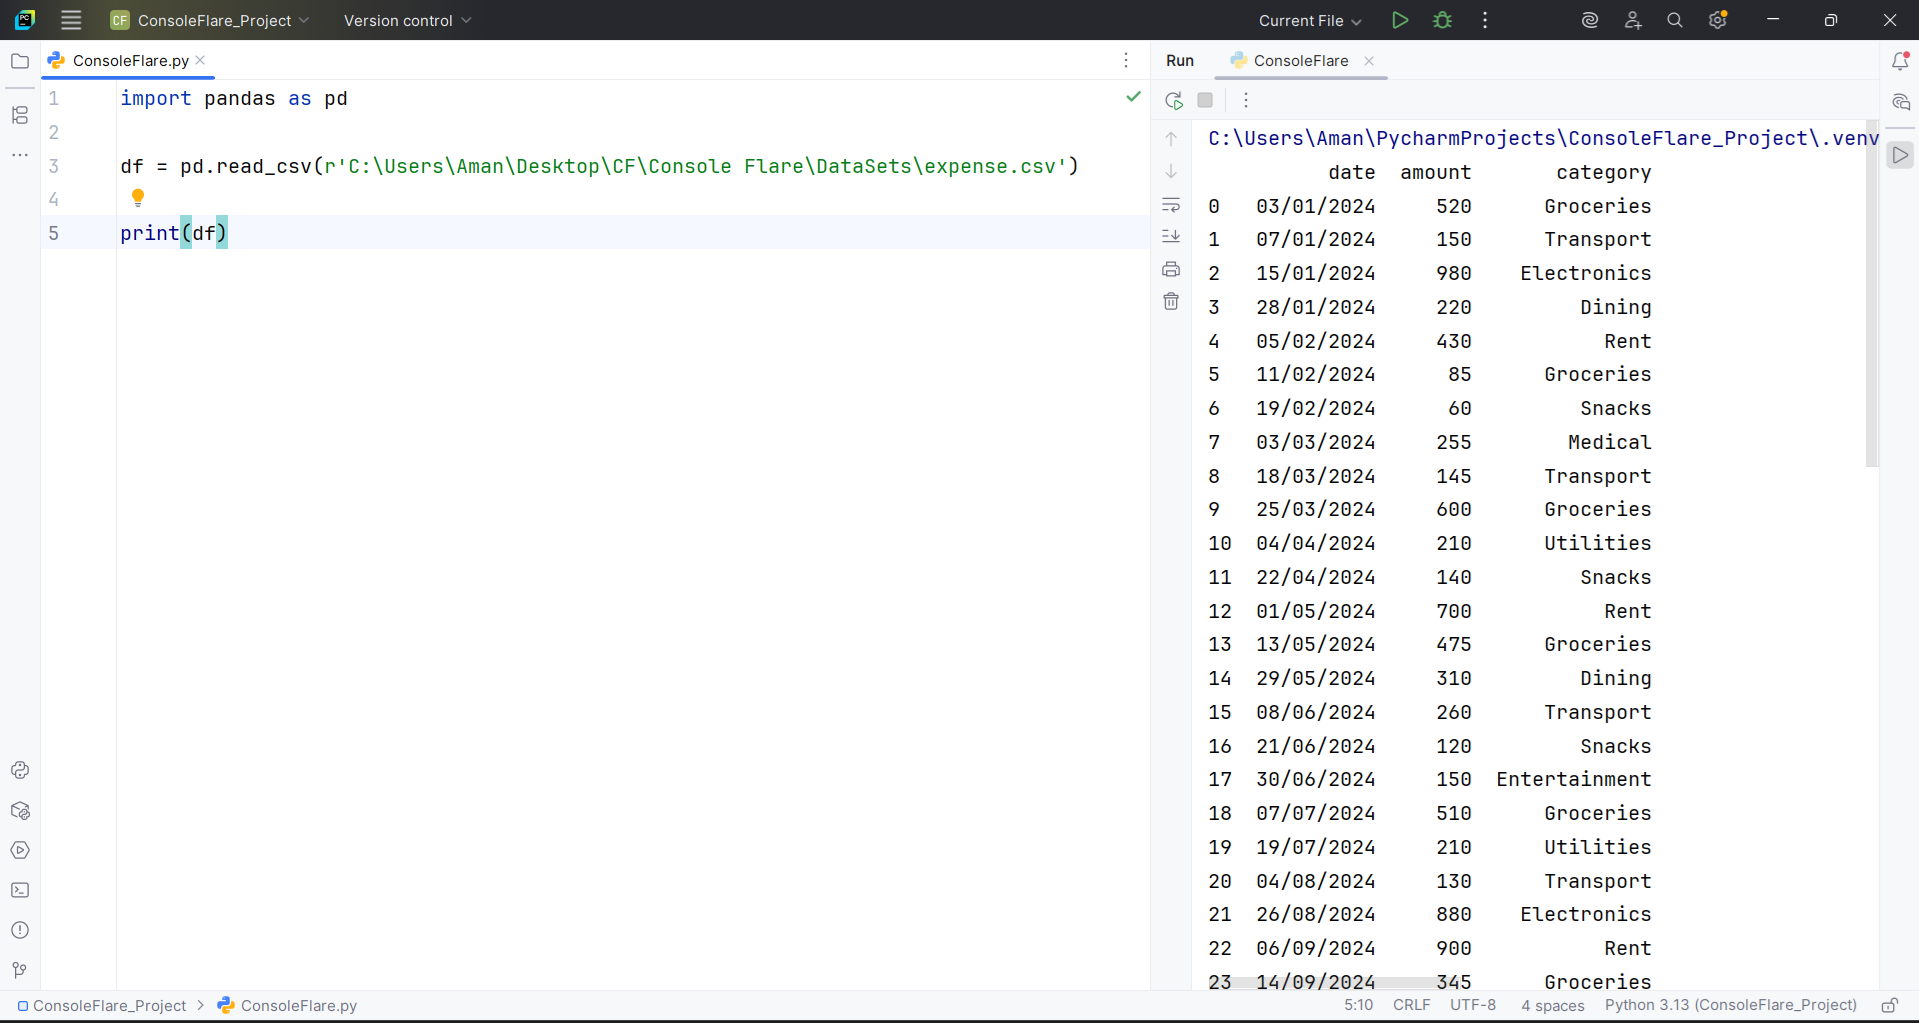The width and height of the screenshot is (1919, 1023).
Task: Open the Services tool window
Action: click(x=20, y=850)
